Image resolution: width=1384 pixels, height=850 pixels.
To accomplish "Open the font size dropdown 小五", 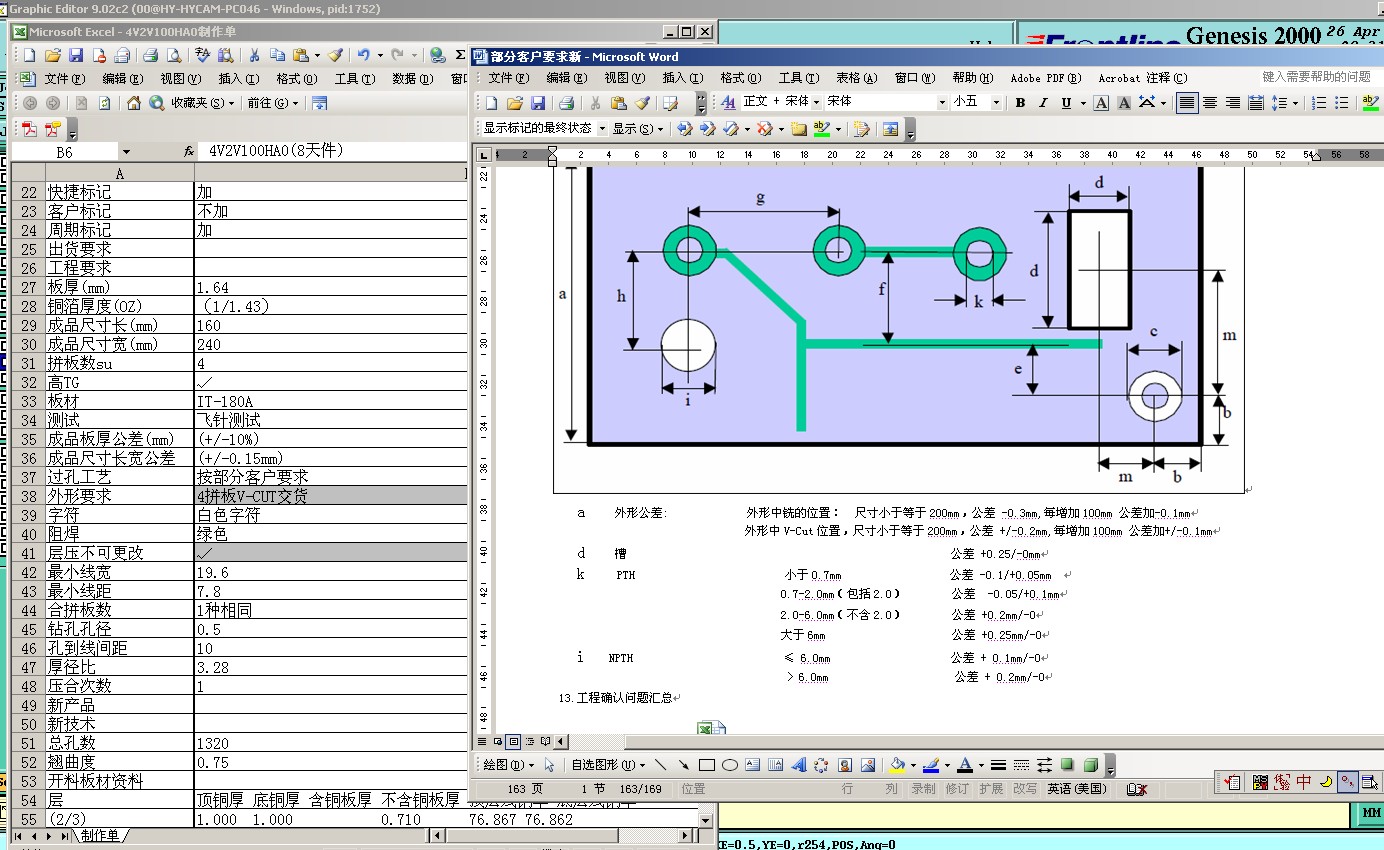I will click(996, 102).
